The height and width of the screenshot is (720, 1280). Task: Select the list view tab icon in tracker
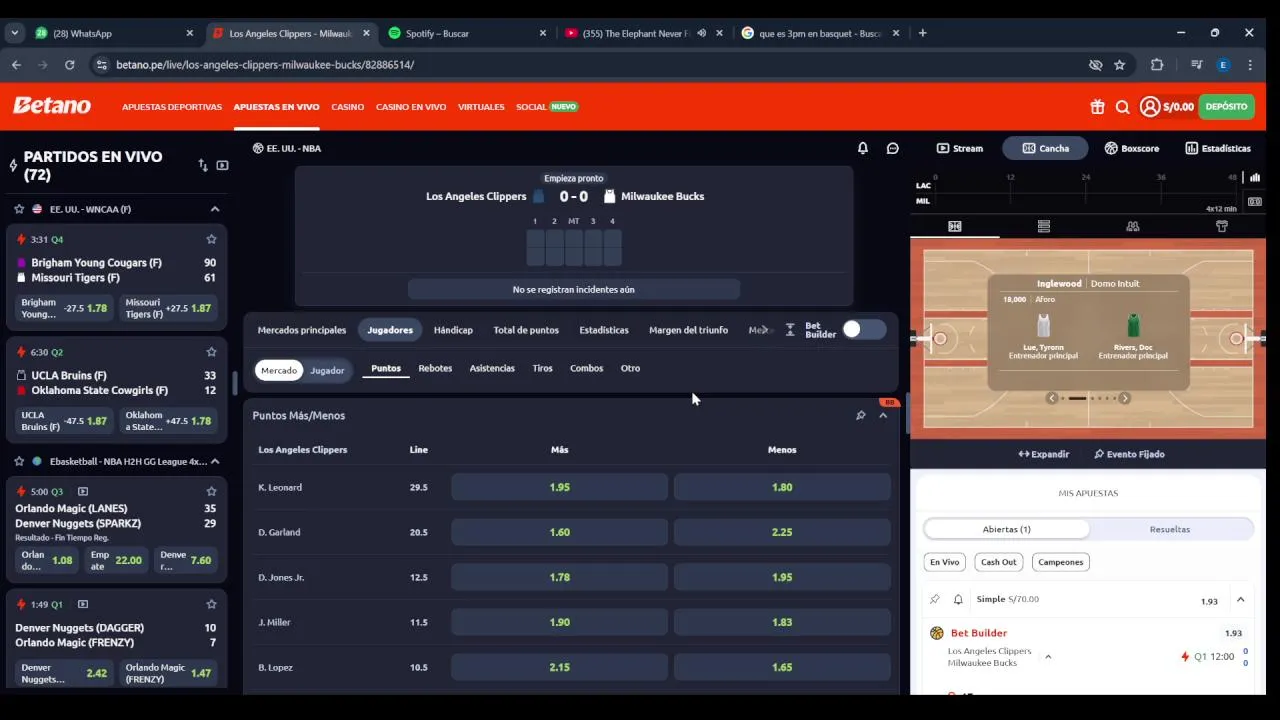pyautogui.click(x=1043, y=226)
